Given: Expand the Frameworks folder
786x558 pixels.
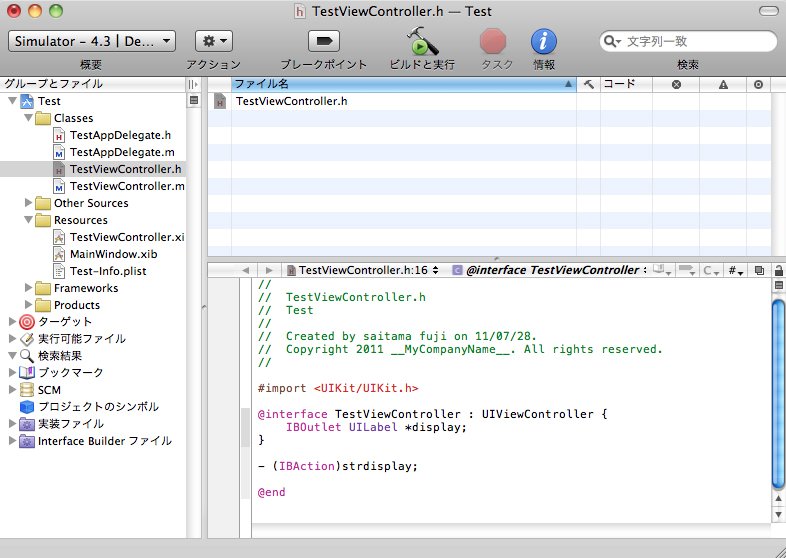Looking at the screenshot, I should pos(29,288).
